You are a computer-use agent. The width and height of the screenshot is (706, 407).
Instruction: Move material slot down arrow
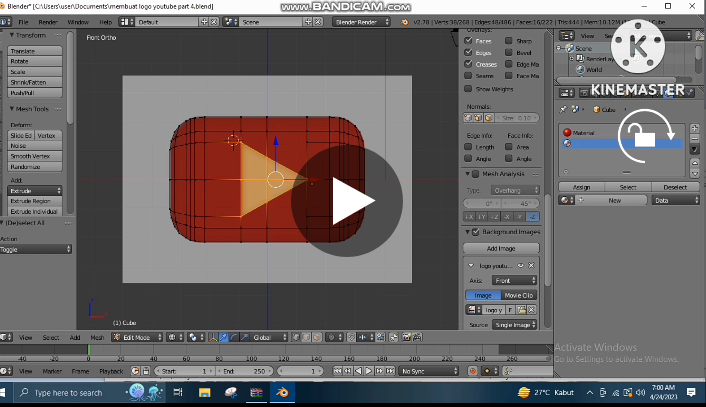(x=695, y=173)
